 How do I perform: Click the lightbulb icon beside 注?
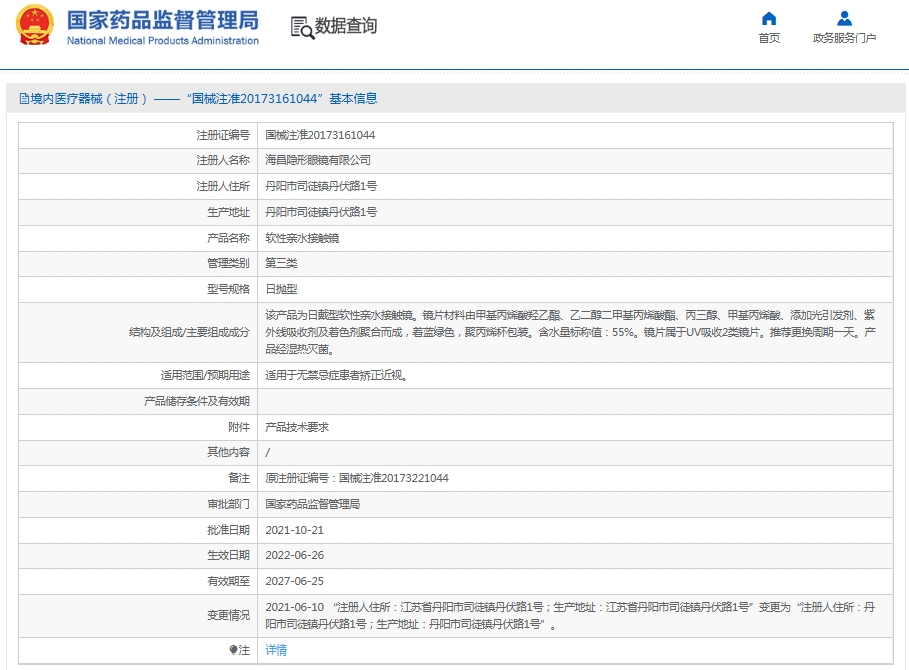pyautogui.click(x=233, y=650)
